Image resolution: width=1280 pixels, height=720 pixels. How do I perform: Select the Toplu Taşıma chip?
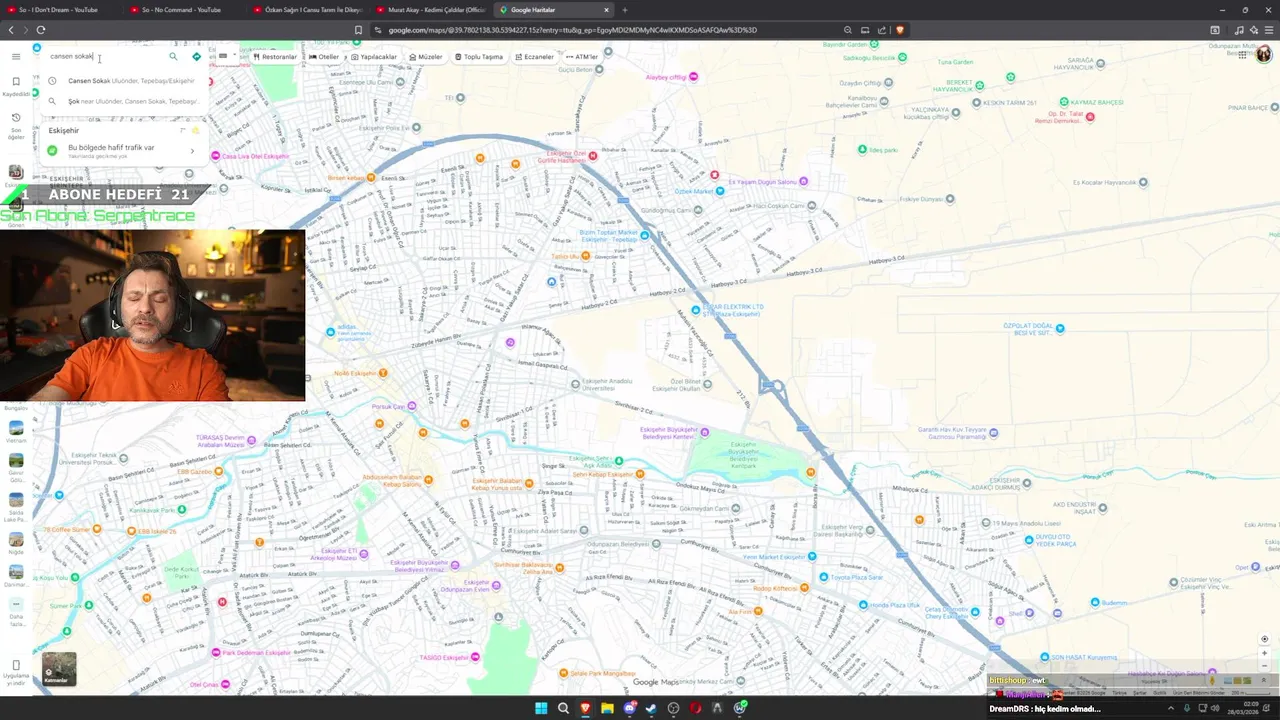pyautogui.click(x=479, y=57)
